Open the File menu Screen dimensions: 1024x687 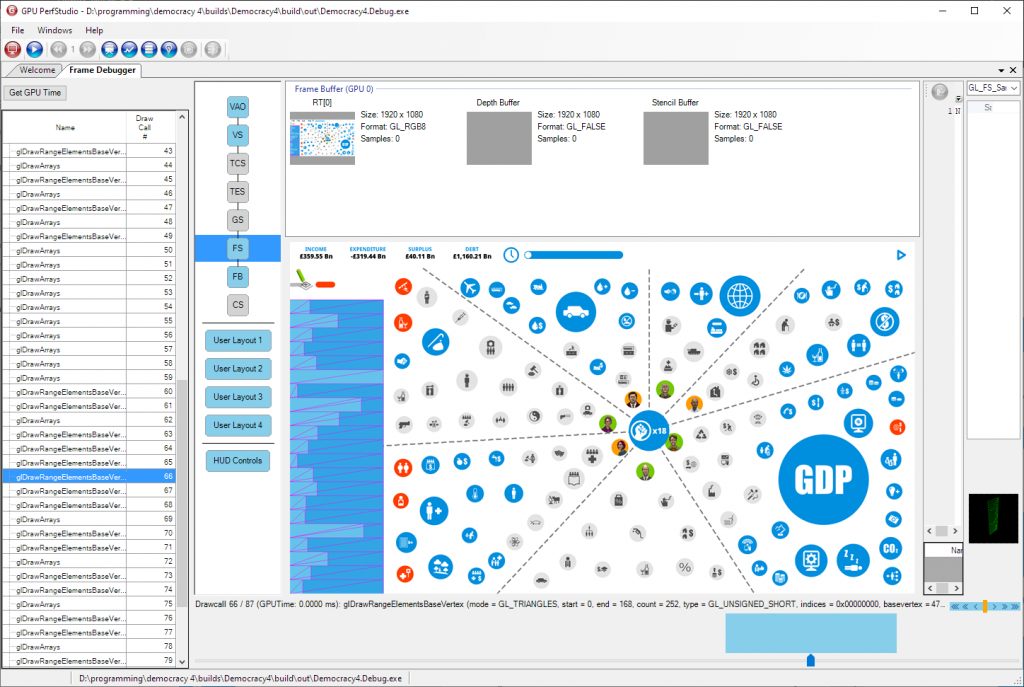pyautogui.click(x=18, y=30)
